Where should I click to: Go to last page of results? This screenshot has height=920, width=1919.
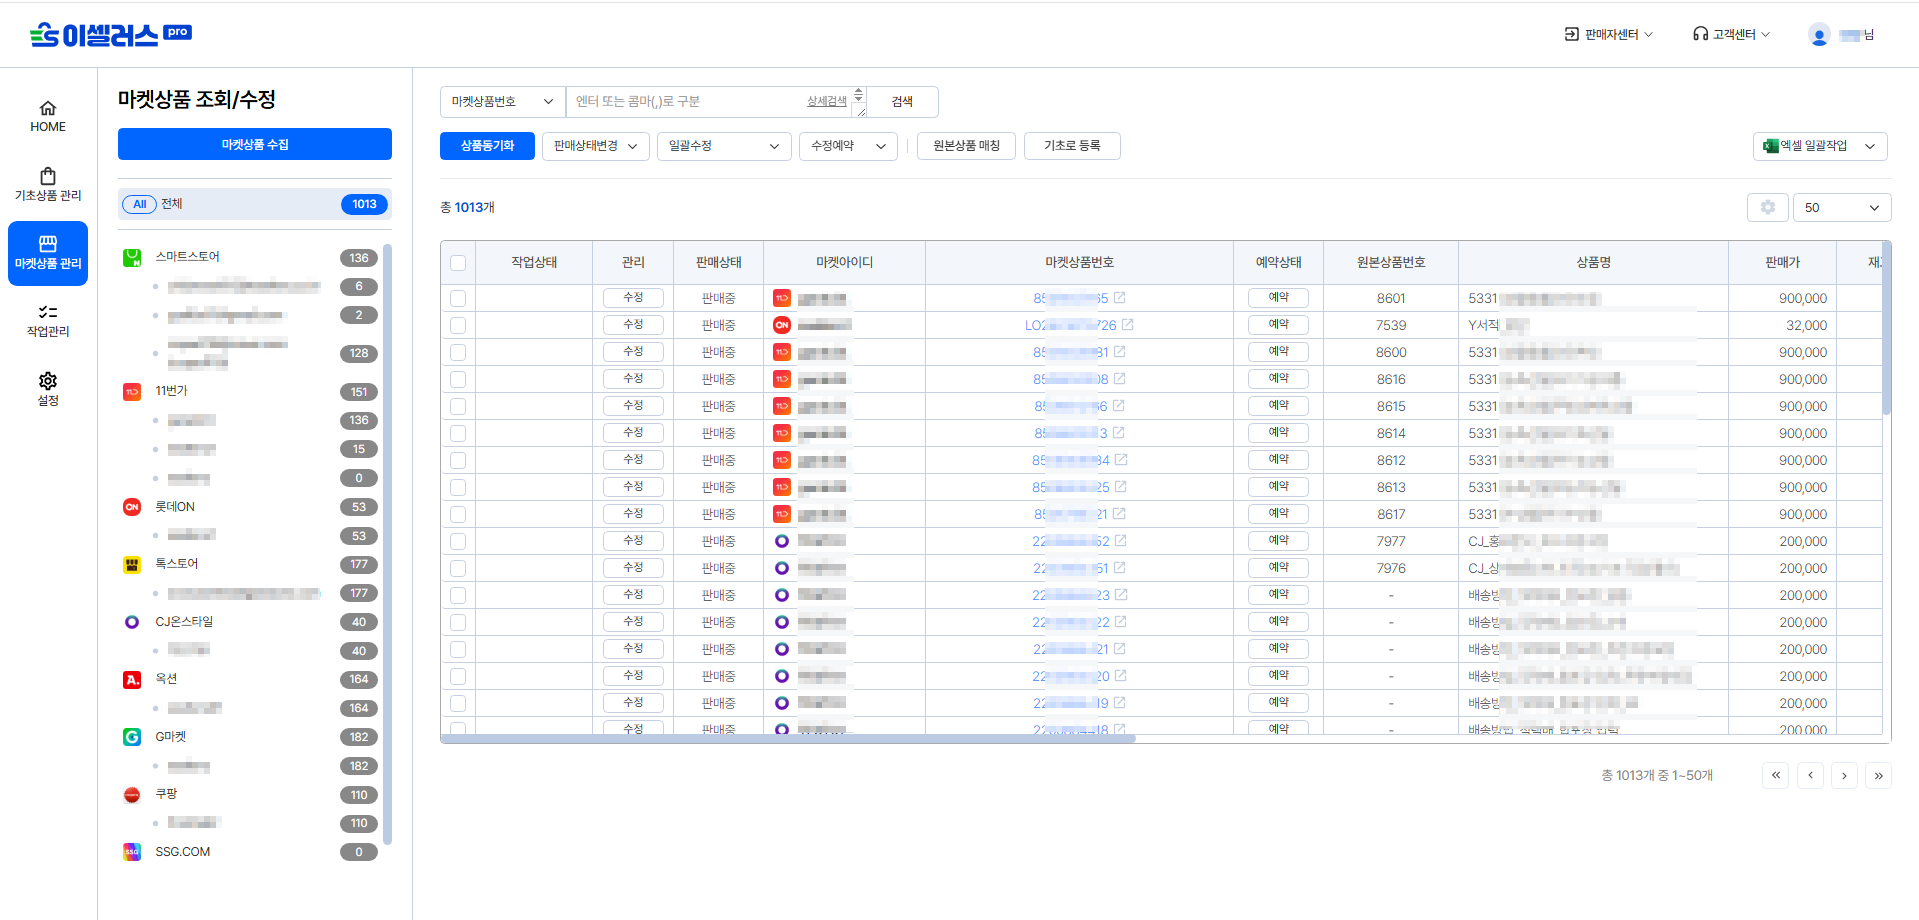(1879, 776)
